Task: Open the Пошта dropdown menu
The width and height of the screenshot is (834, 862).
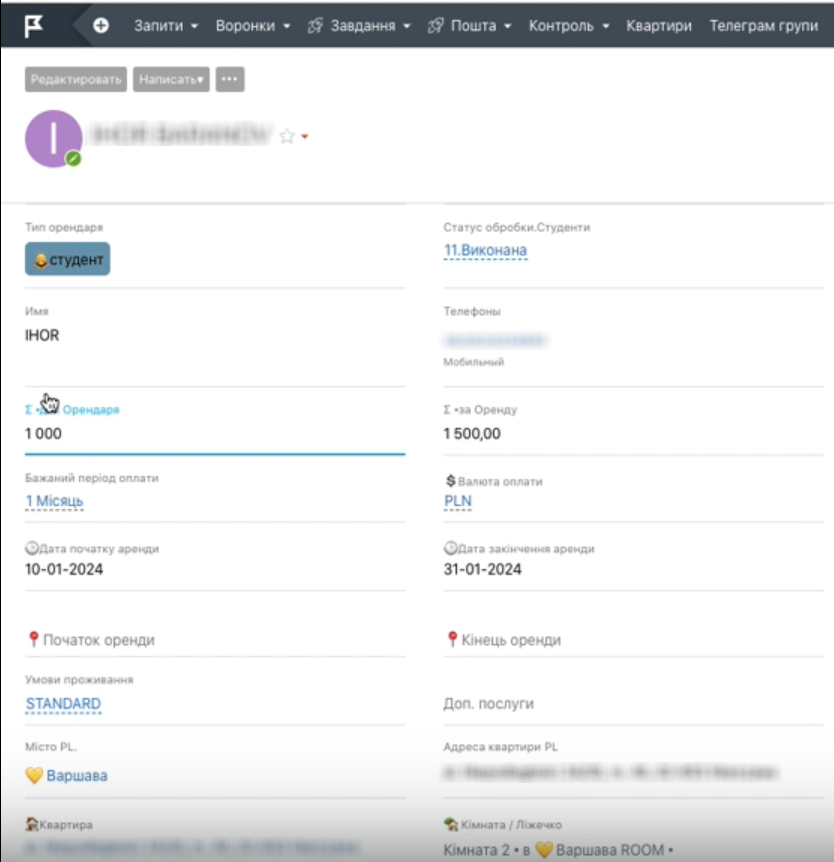Action: [470, 25]
